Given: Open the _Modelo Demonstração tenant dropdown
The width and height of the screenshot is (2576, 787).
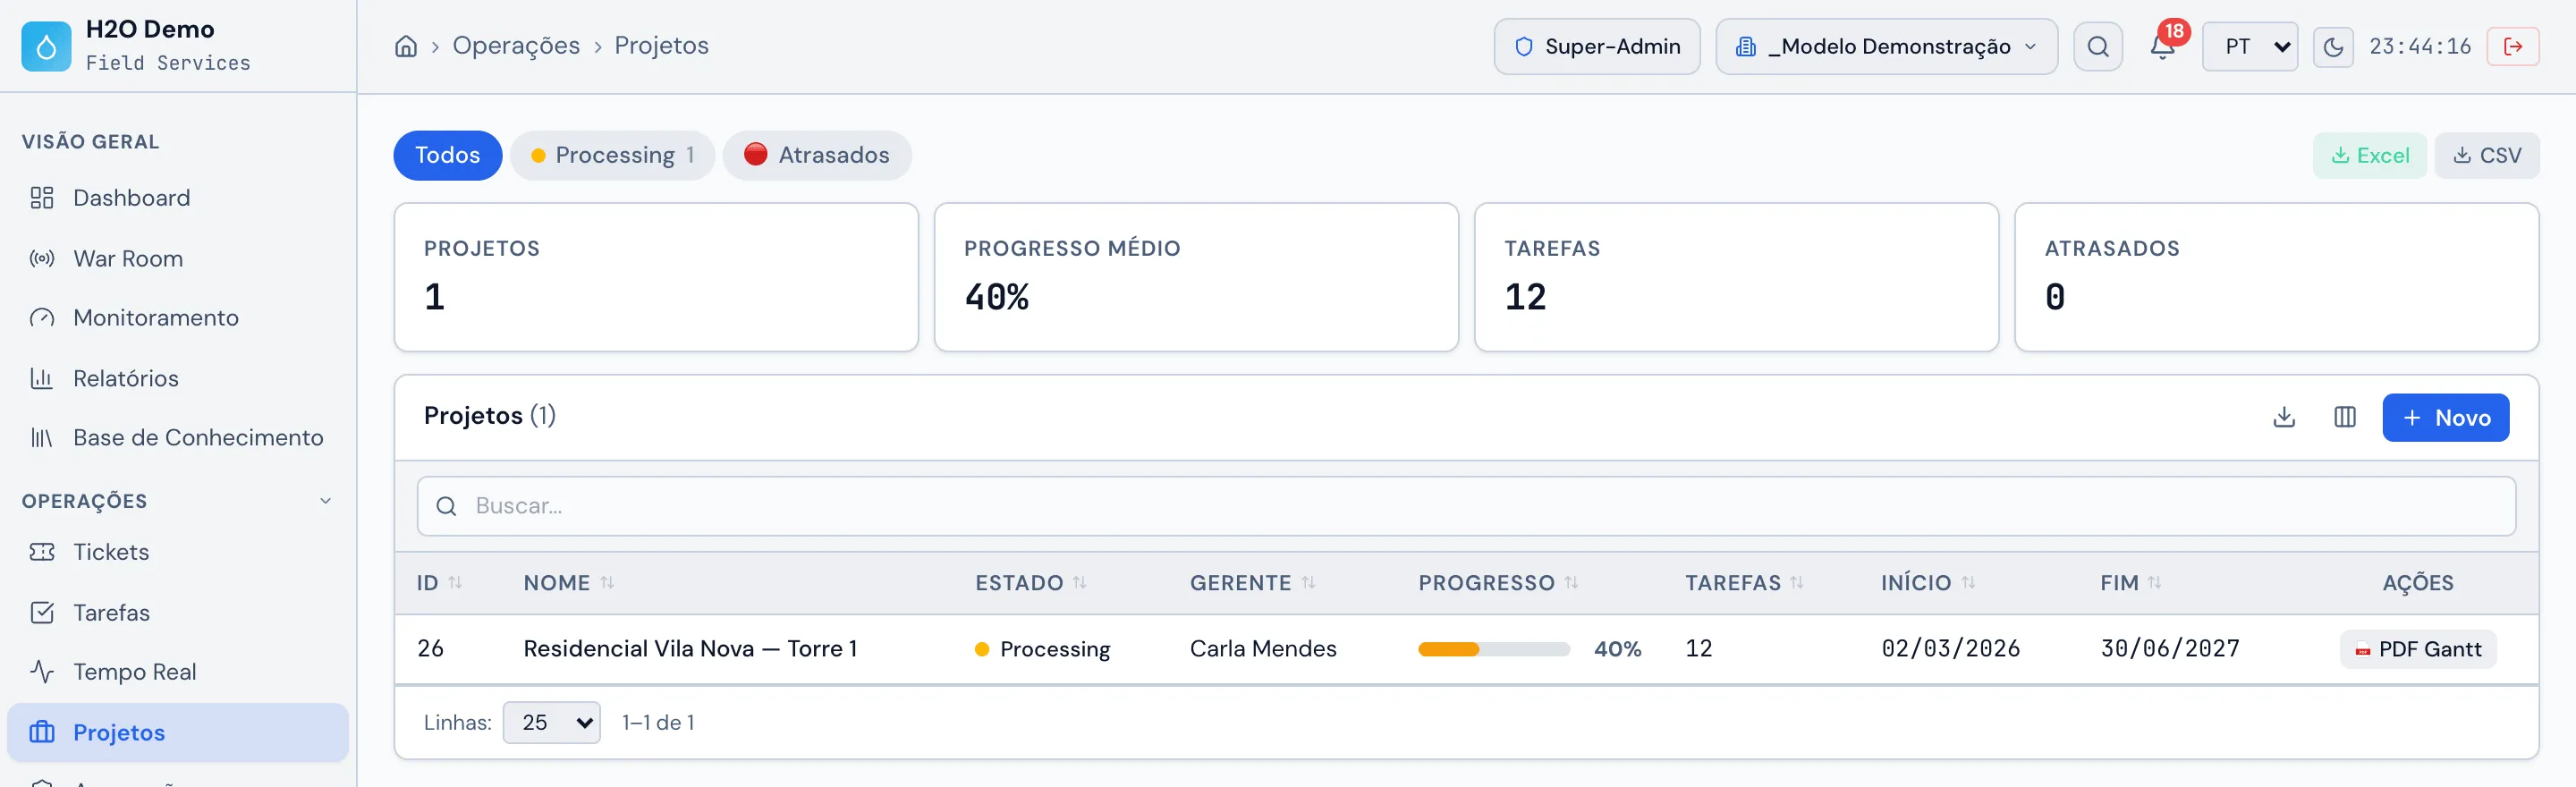Looking at the screenshot, I should point(1886,46).
